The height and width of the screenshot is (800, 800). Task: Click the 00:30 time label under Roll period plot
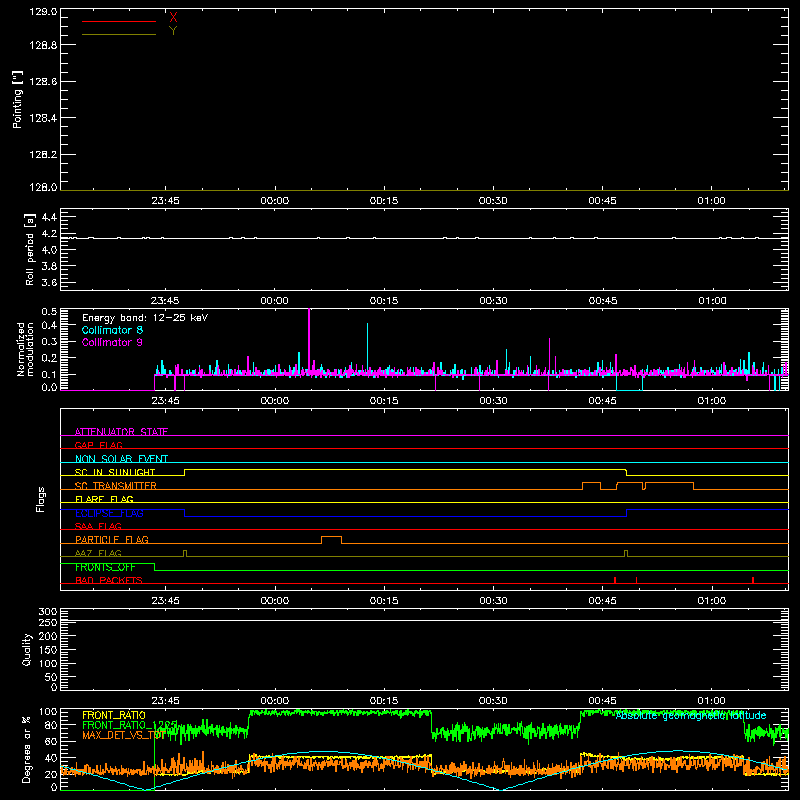coord(493,301)
